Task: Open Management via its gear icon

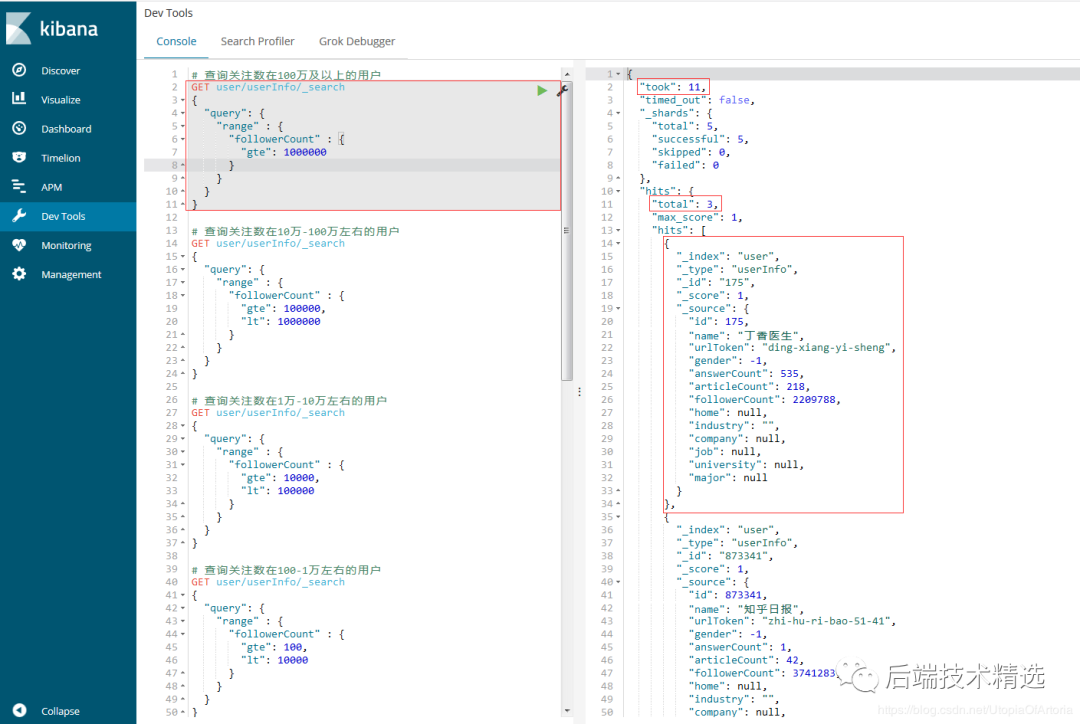Action: click(19, 273)
